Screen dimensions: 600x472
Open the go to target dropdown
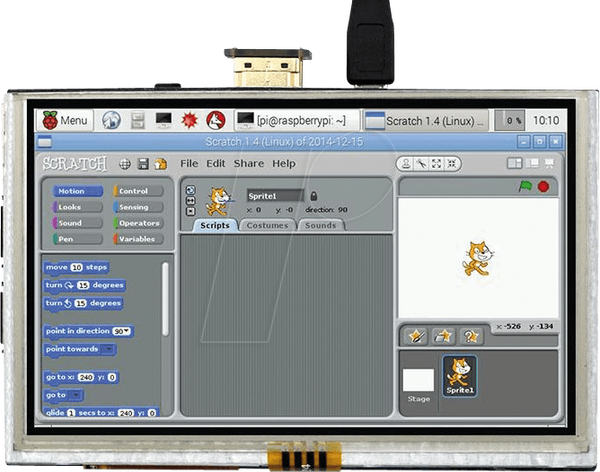pyautogui.click(x=76, y=395)
